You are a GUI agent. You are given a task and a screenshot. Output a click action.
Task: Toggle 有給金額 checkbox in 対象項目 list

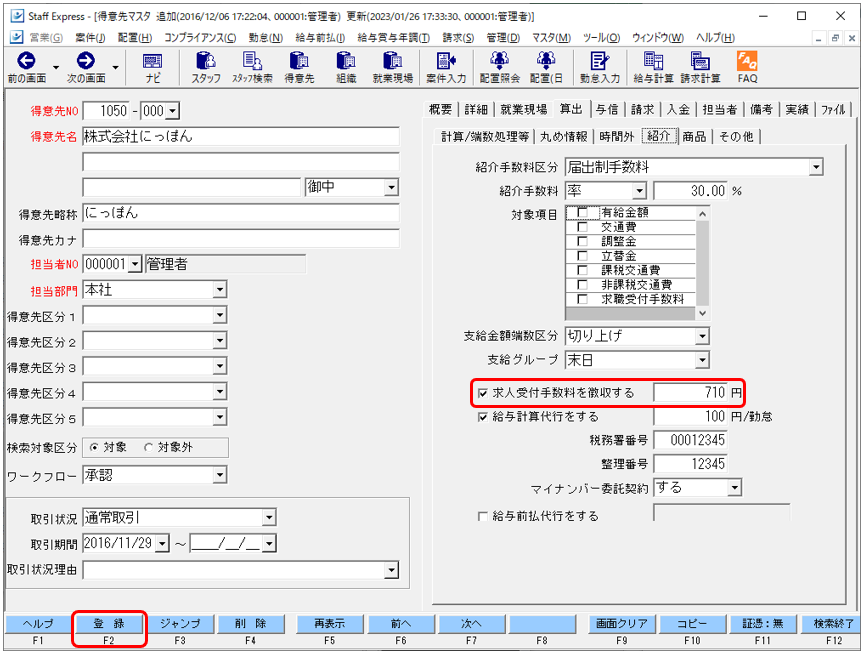click(582, 212)
